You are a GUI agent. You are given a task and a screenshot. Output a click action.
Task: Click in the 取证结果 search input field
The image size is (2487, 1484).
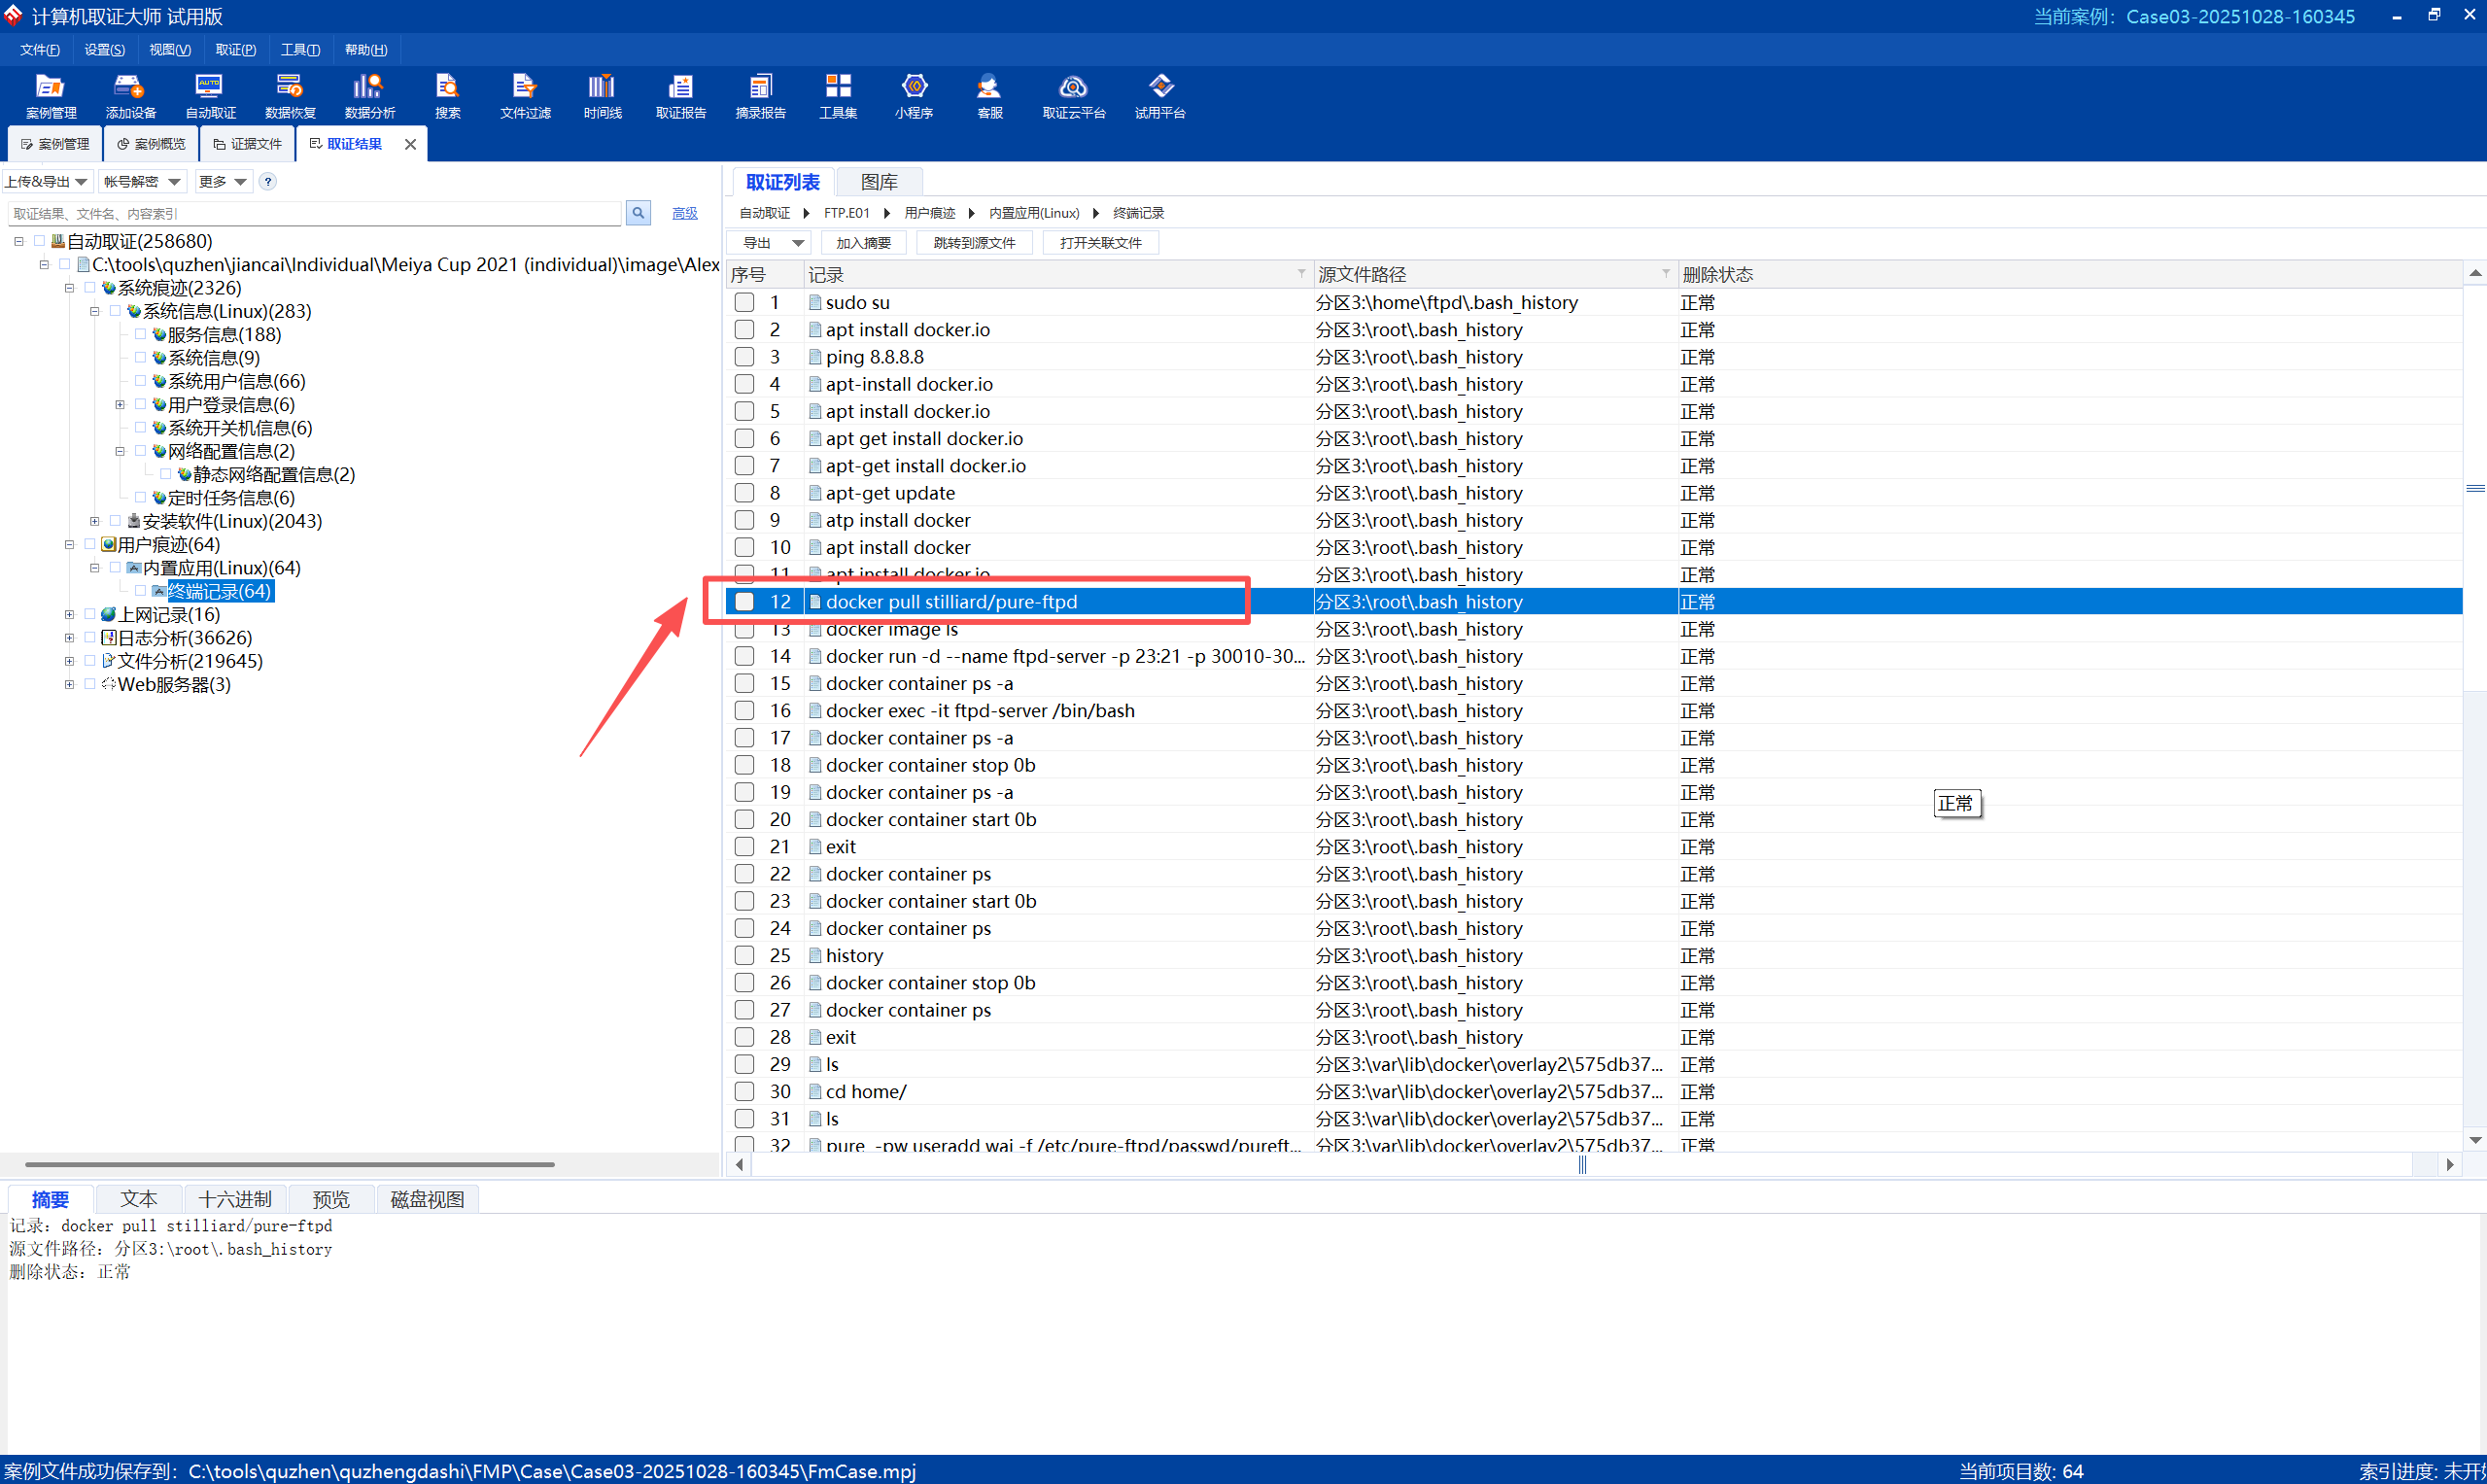click(x=314, y=213)
